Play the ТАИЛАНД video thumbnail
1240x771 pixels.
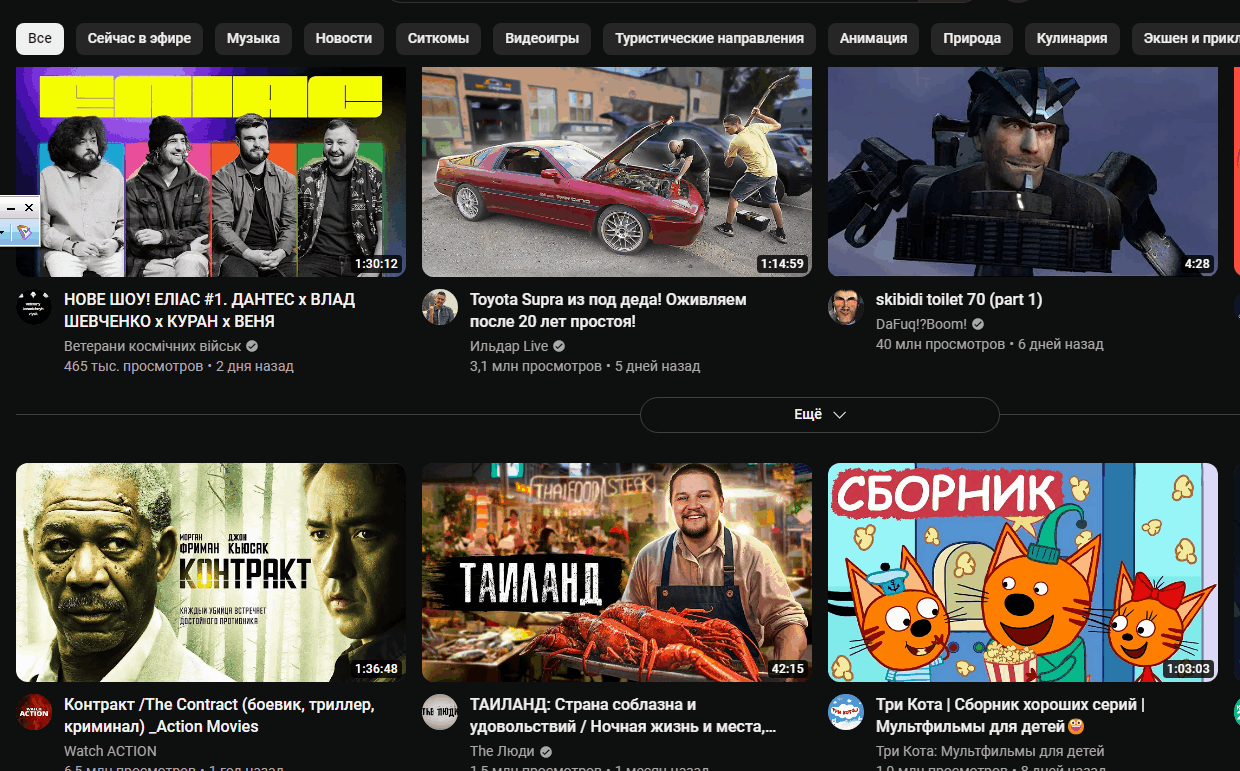click(x=617, y=572)
